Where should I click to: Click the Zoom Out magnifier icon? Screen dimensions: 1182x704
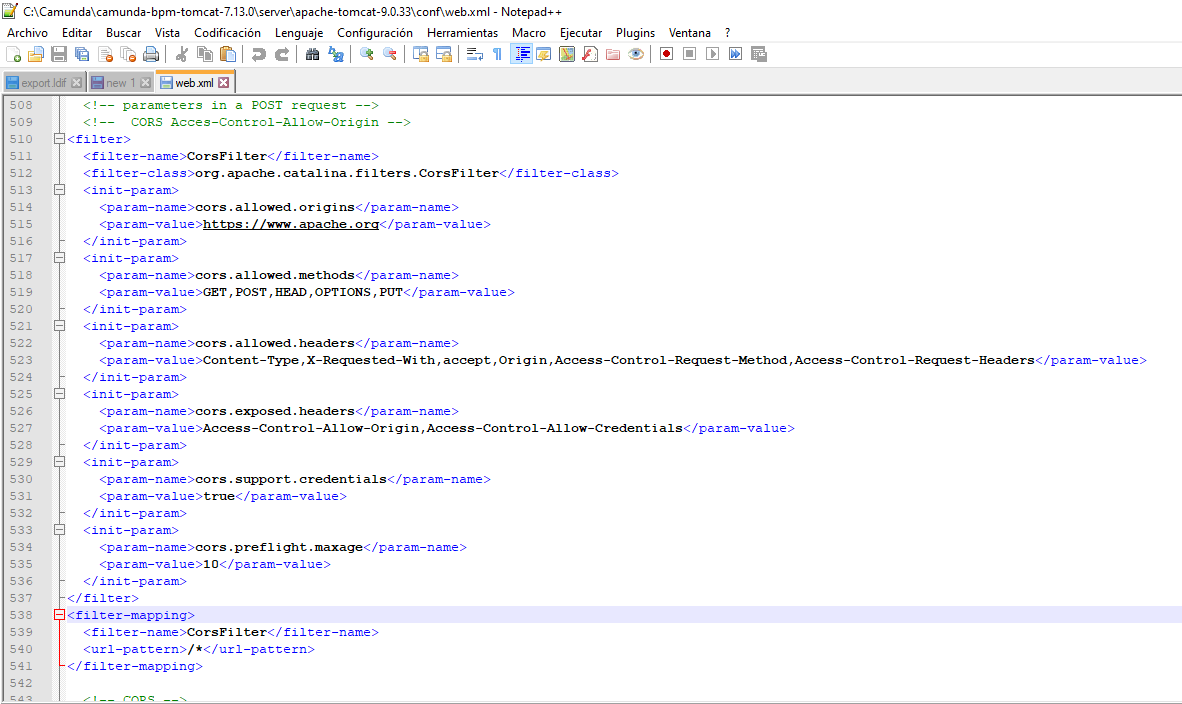390,54
